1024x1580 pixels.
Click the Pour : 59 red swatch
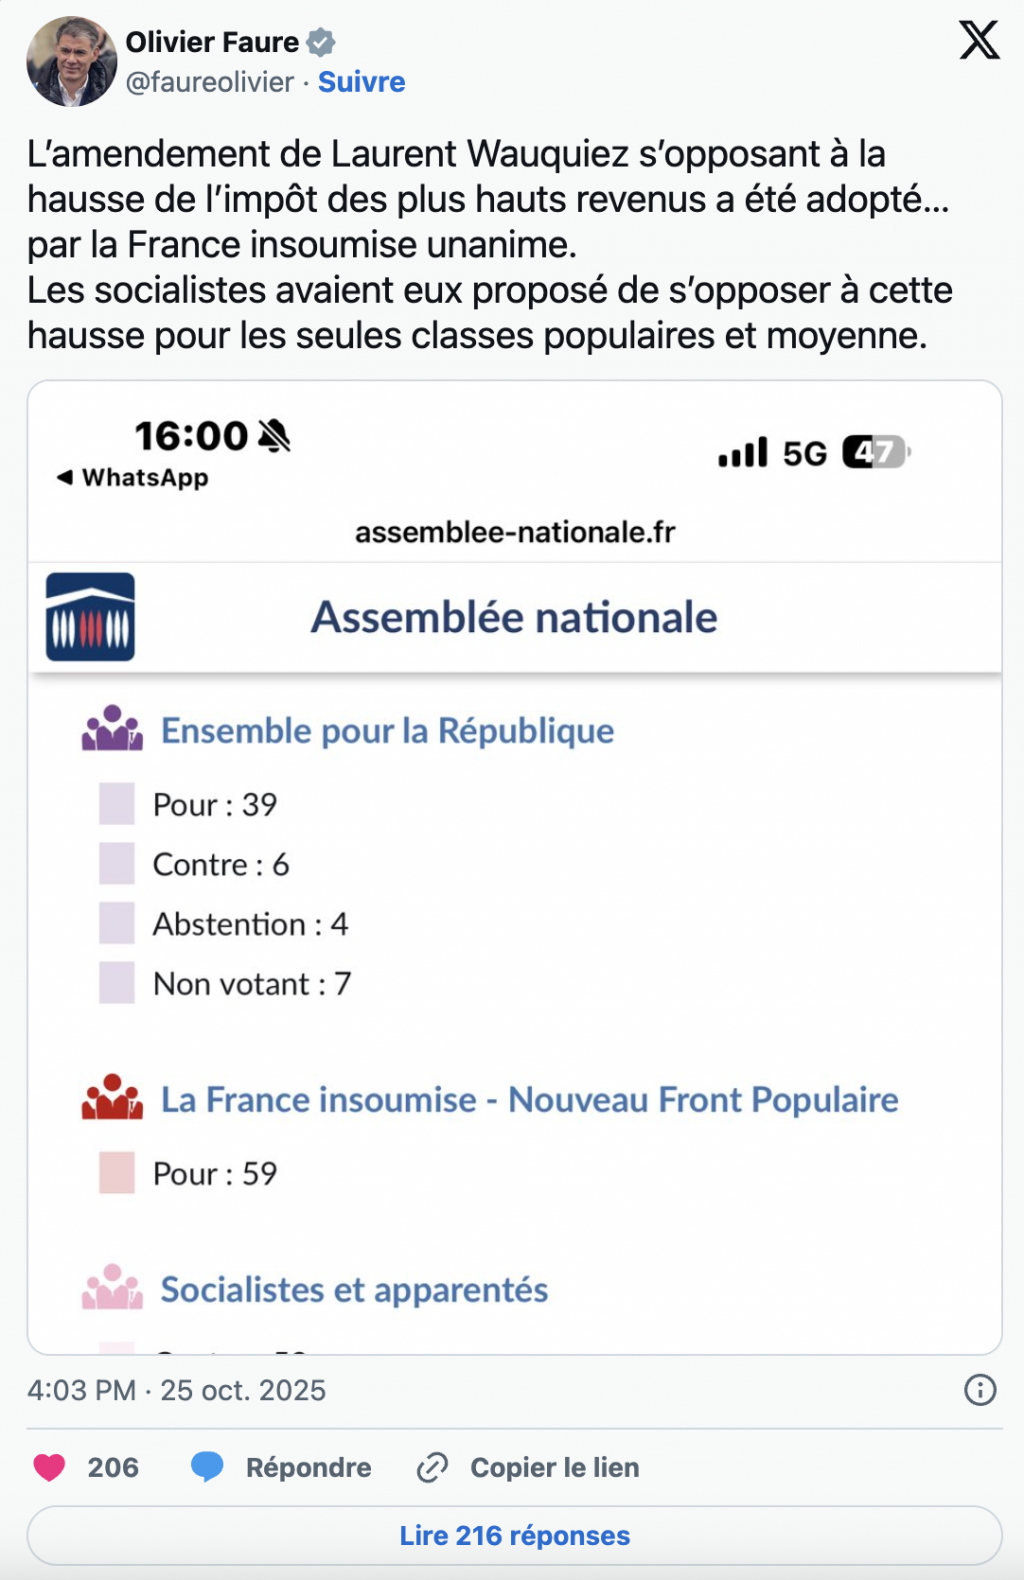point(117,1173)
